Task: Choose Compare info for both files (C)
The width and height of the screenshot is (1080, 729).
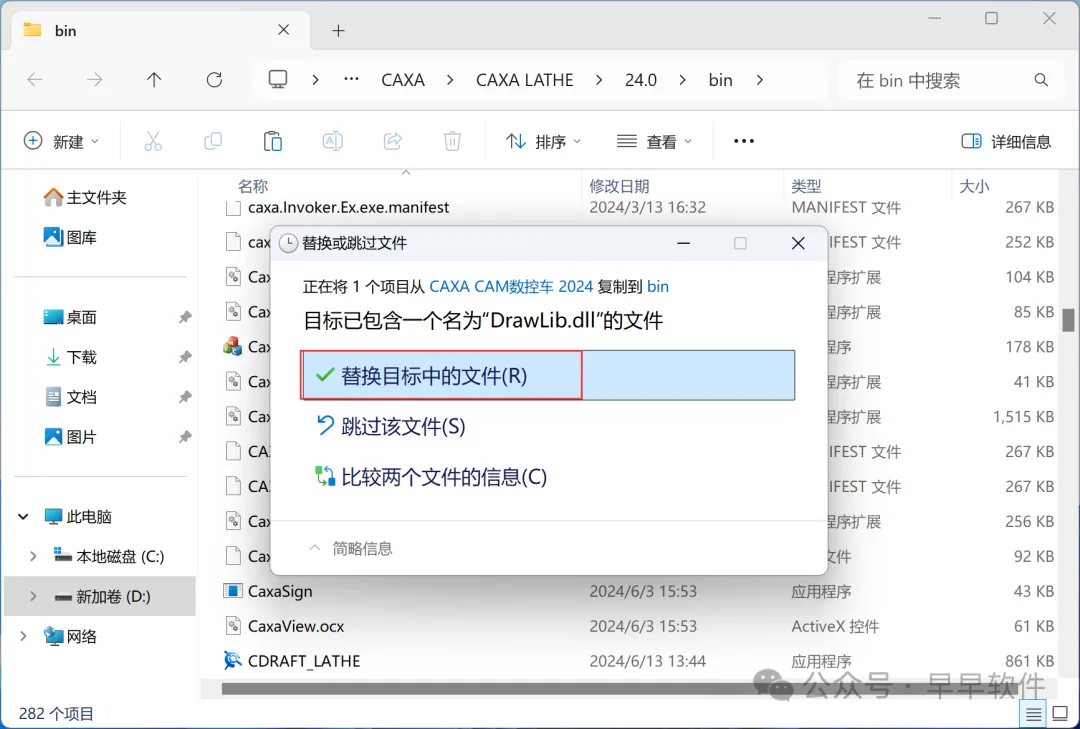Action: click(x=431, y=477)
